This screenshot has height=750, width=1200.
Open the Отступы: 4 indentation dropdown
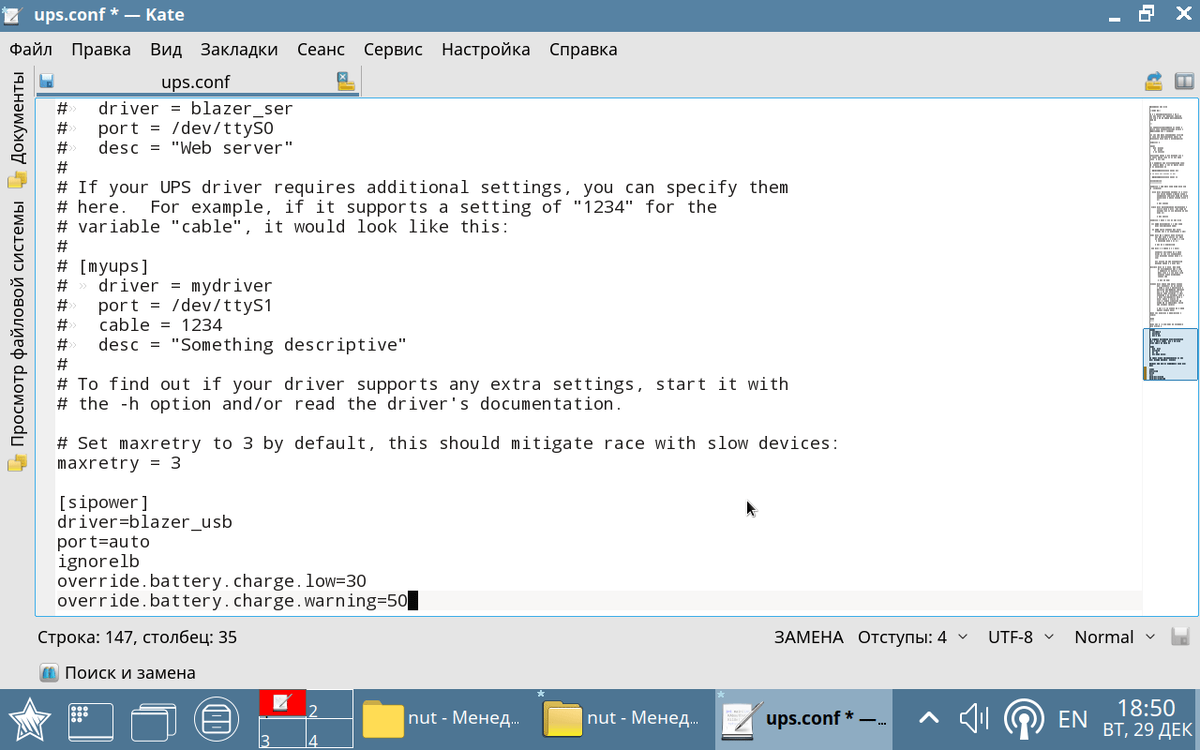coord(913,637)
